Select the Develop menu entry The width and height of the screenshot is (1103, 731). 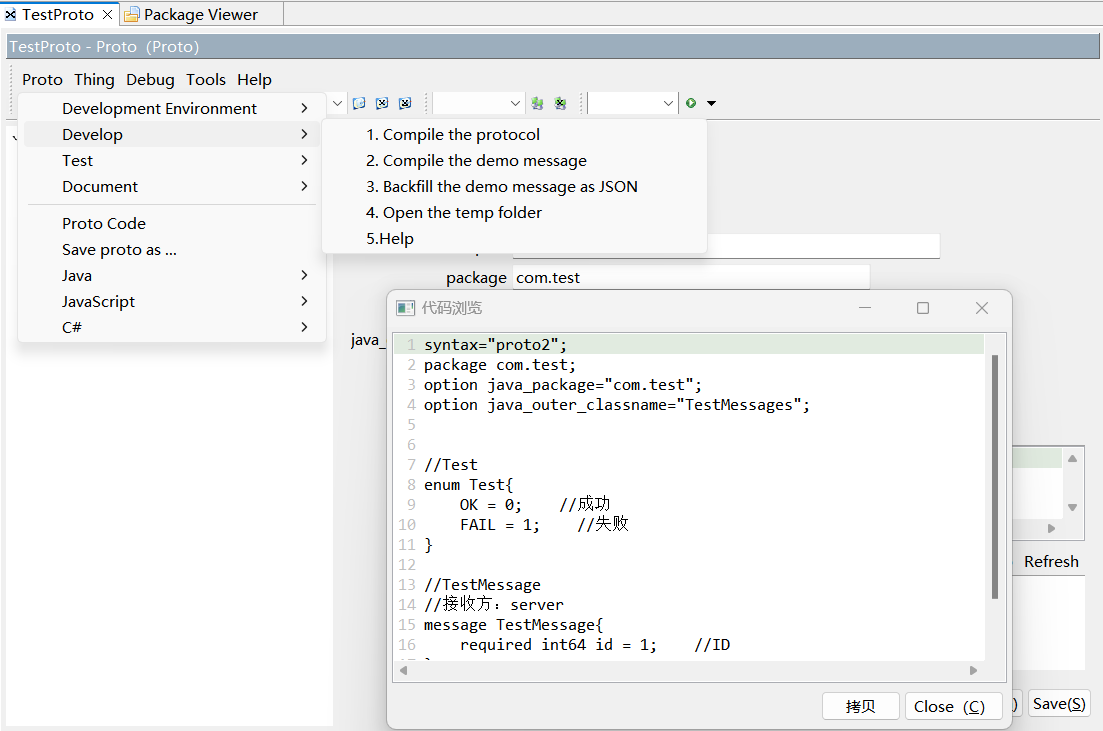[x=172, y=134]
